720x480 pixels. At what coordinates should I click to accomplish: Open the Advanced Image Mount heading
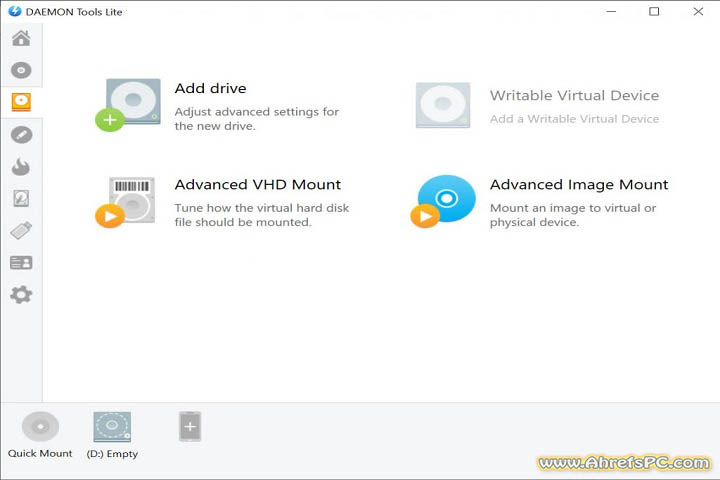(579, 185)
